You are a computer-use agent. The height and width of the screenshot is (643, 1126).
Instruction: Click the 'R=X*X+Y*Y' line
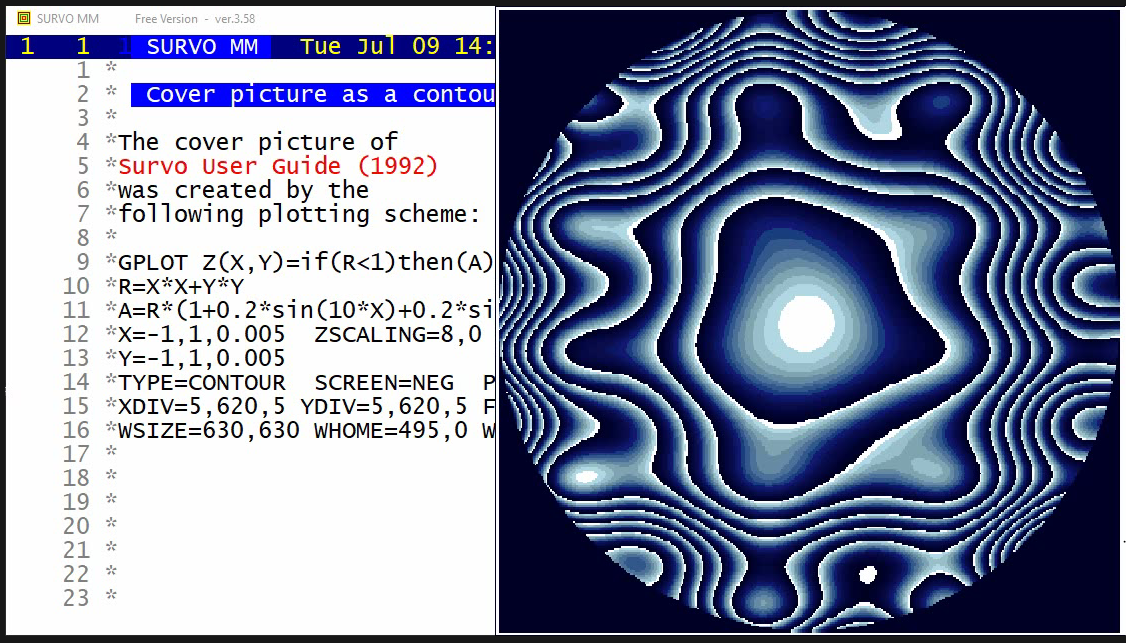181,286
